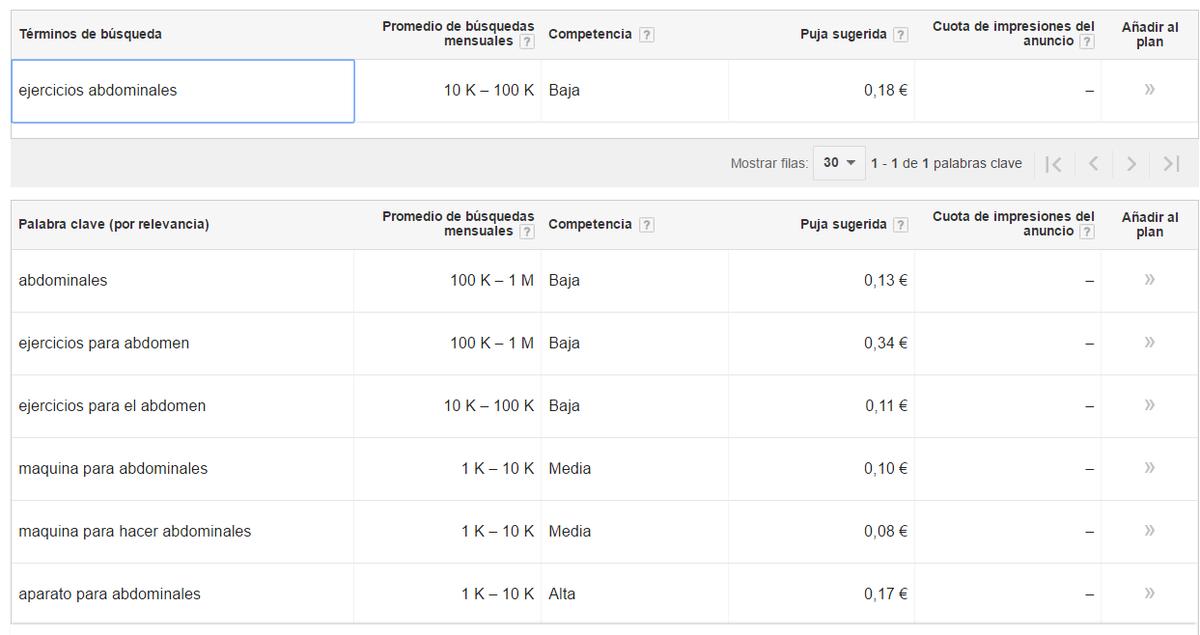Select the 'ejercicios abdominales' input field
This screenshot has width=1200, height=635.
pos(180,89)
